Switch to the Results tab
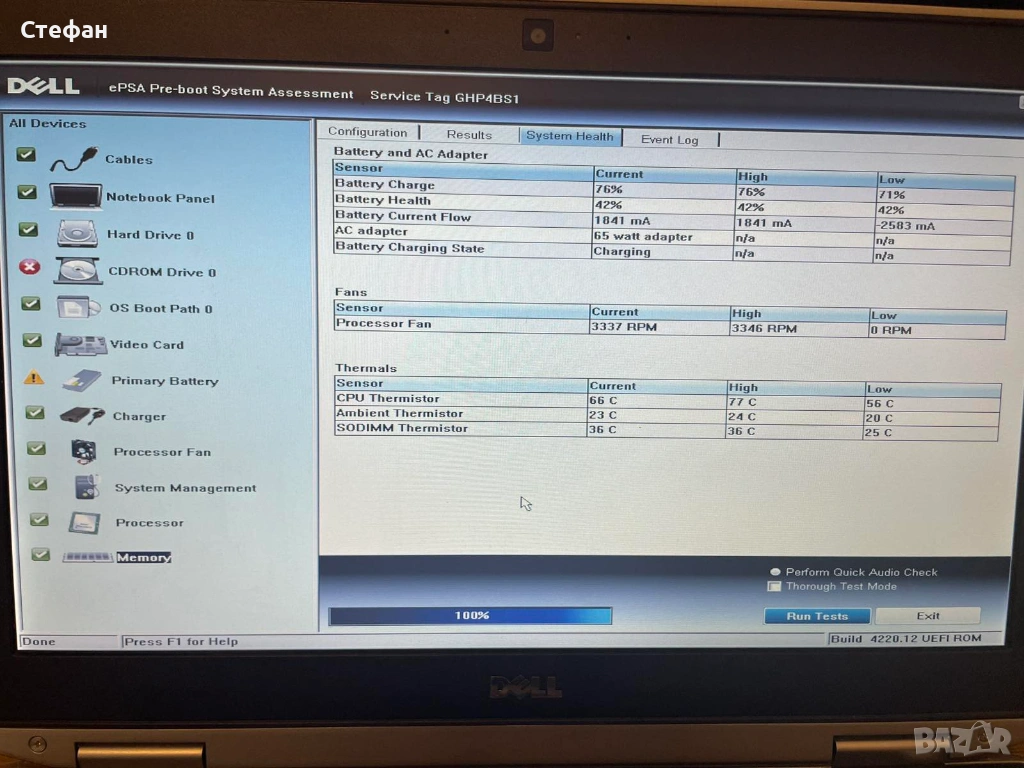 coord(470,135)
